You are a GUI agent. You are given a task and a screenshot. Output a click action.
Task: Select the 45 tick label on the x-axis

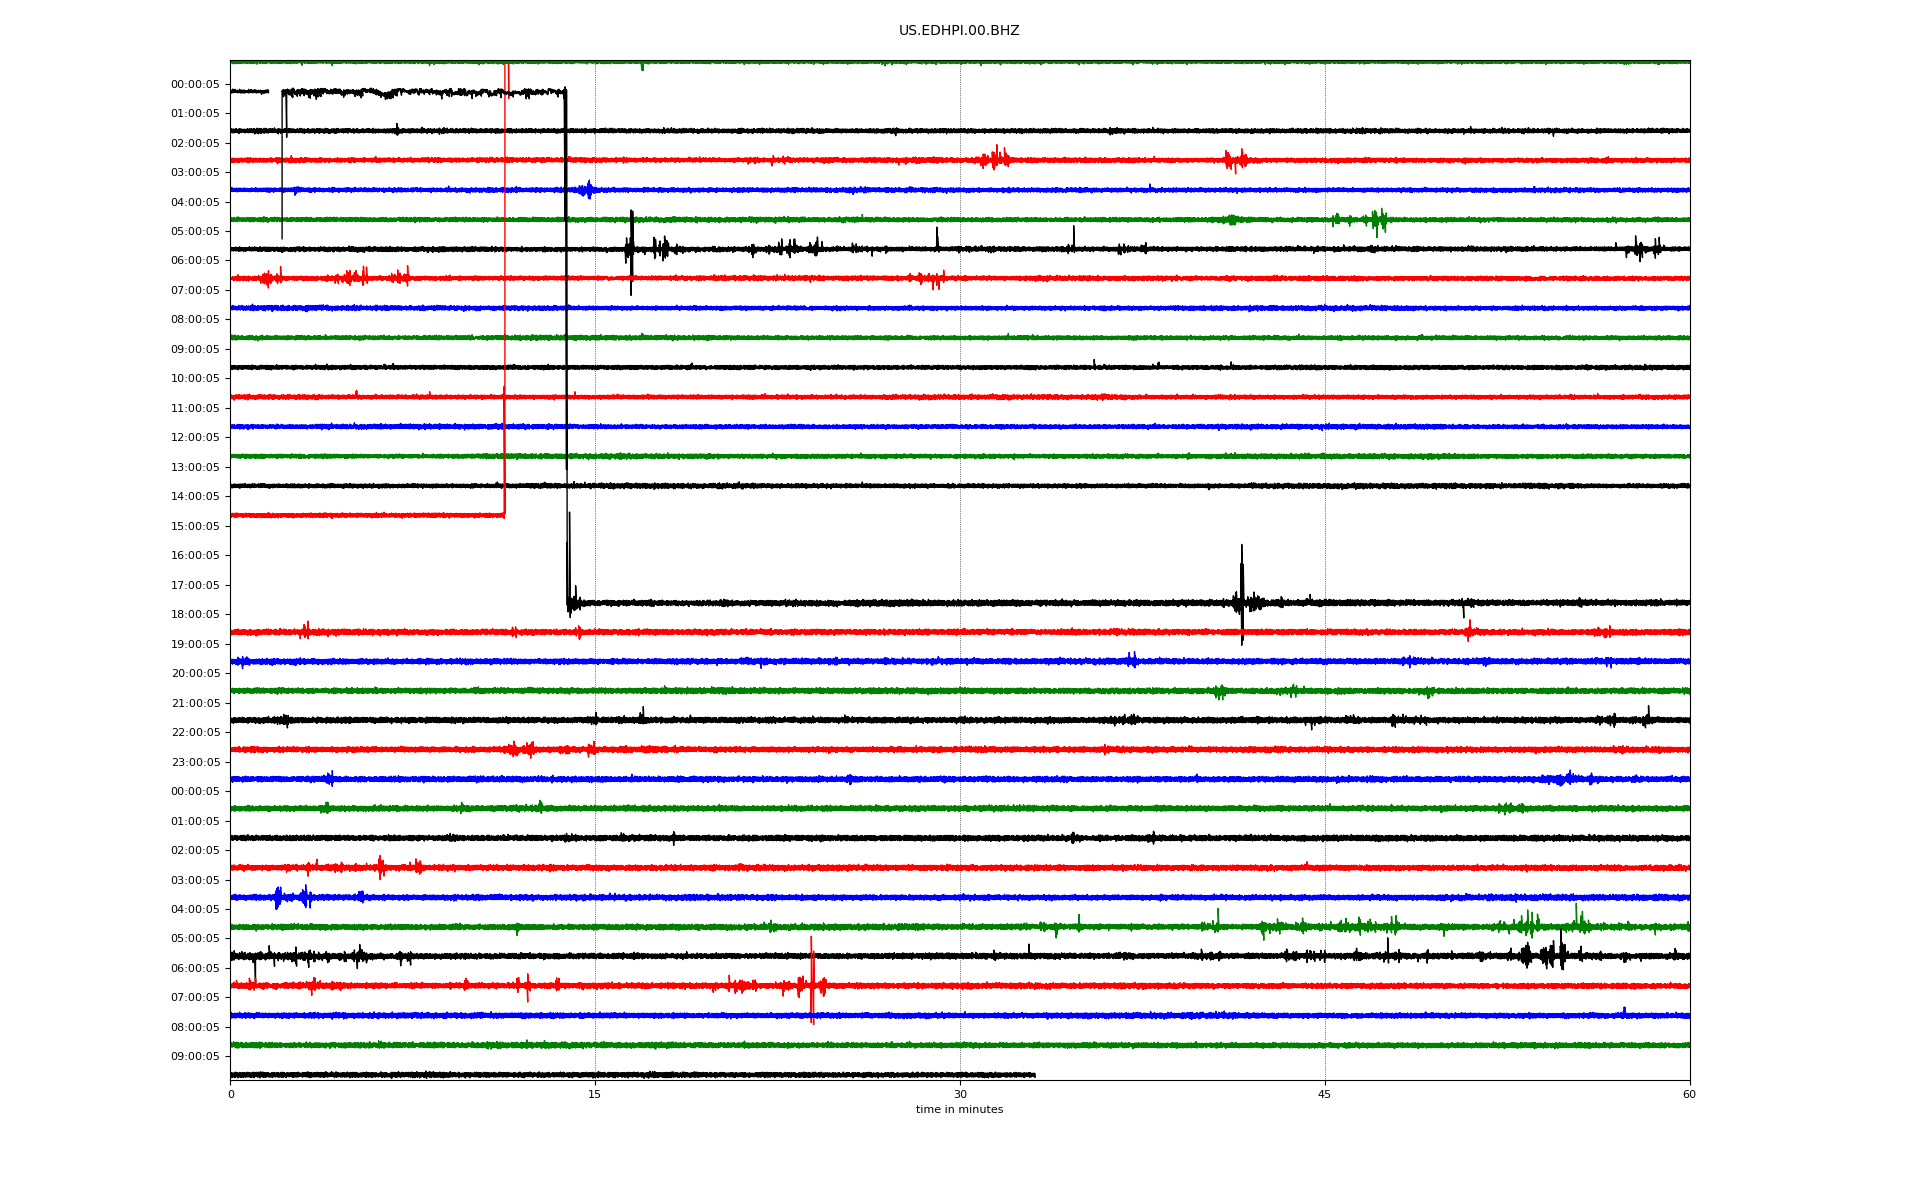click(1325, 1094)
